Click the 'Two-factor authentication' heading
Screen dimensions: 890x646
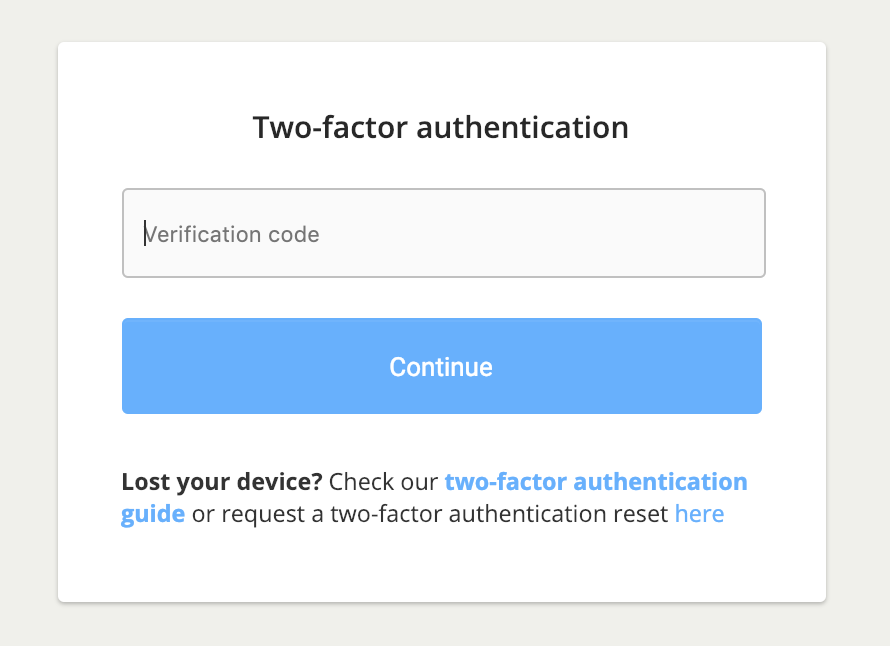coord(440,127)
